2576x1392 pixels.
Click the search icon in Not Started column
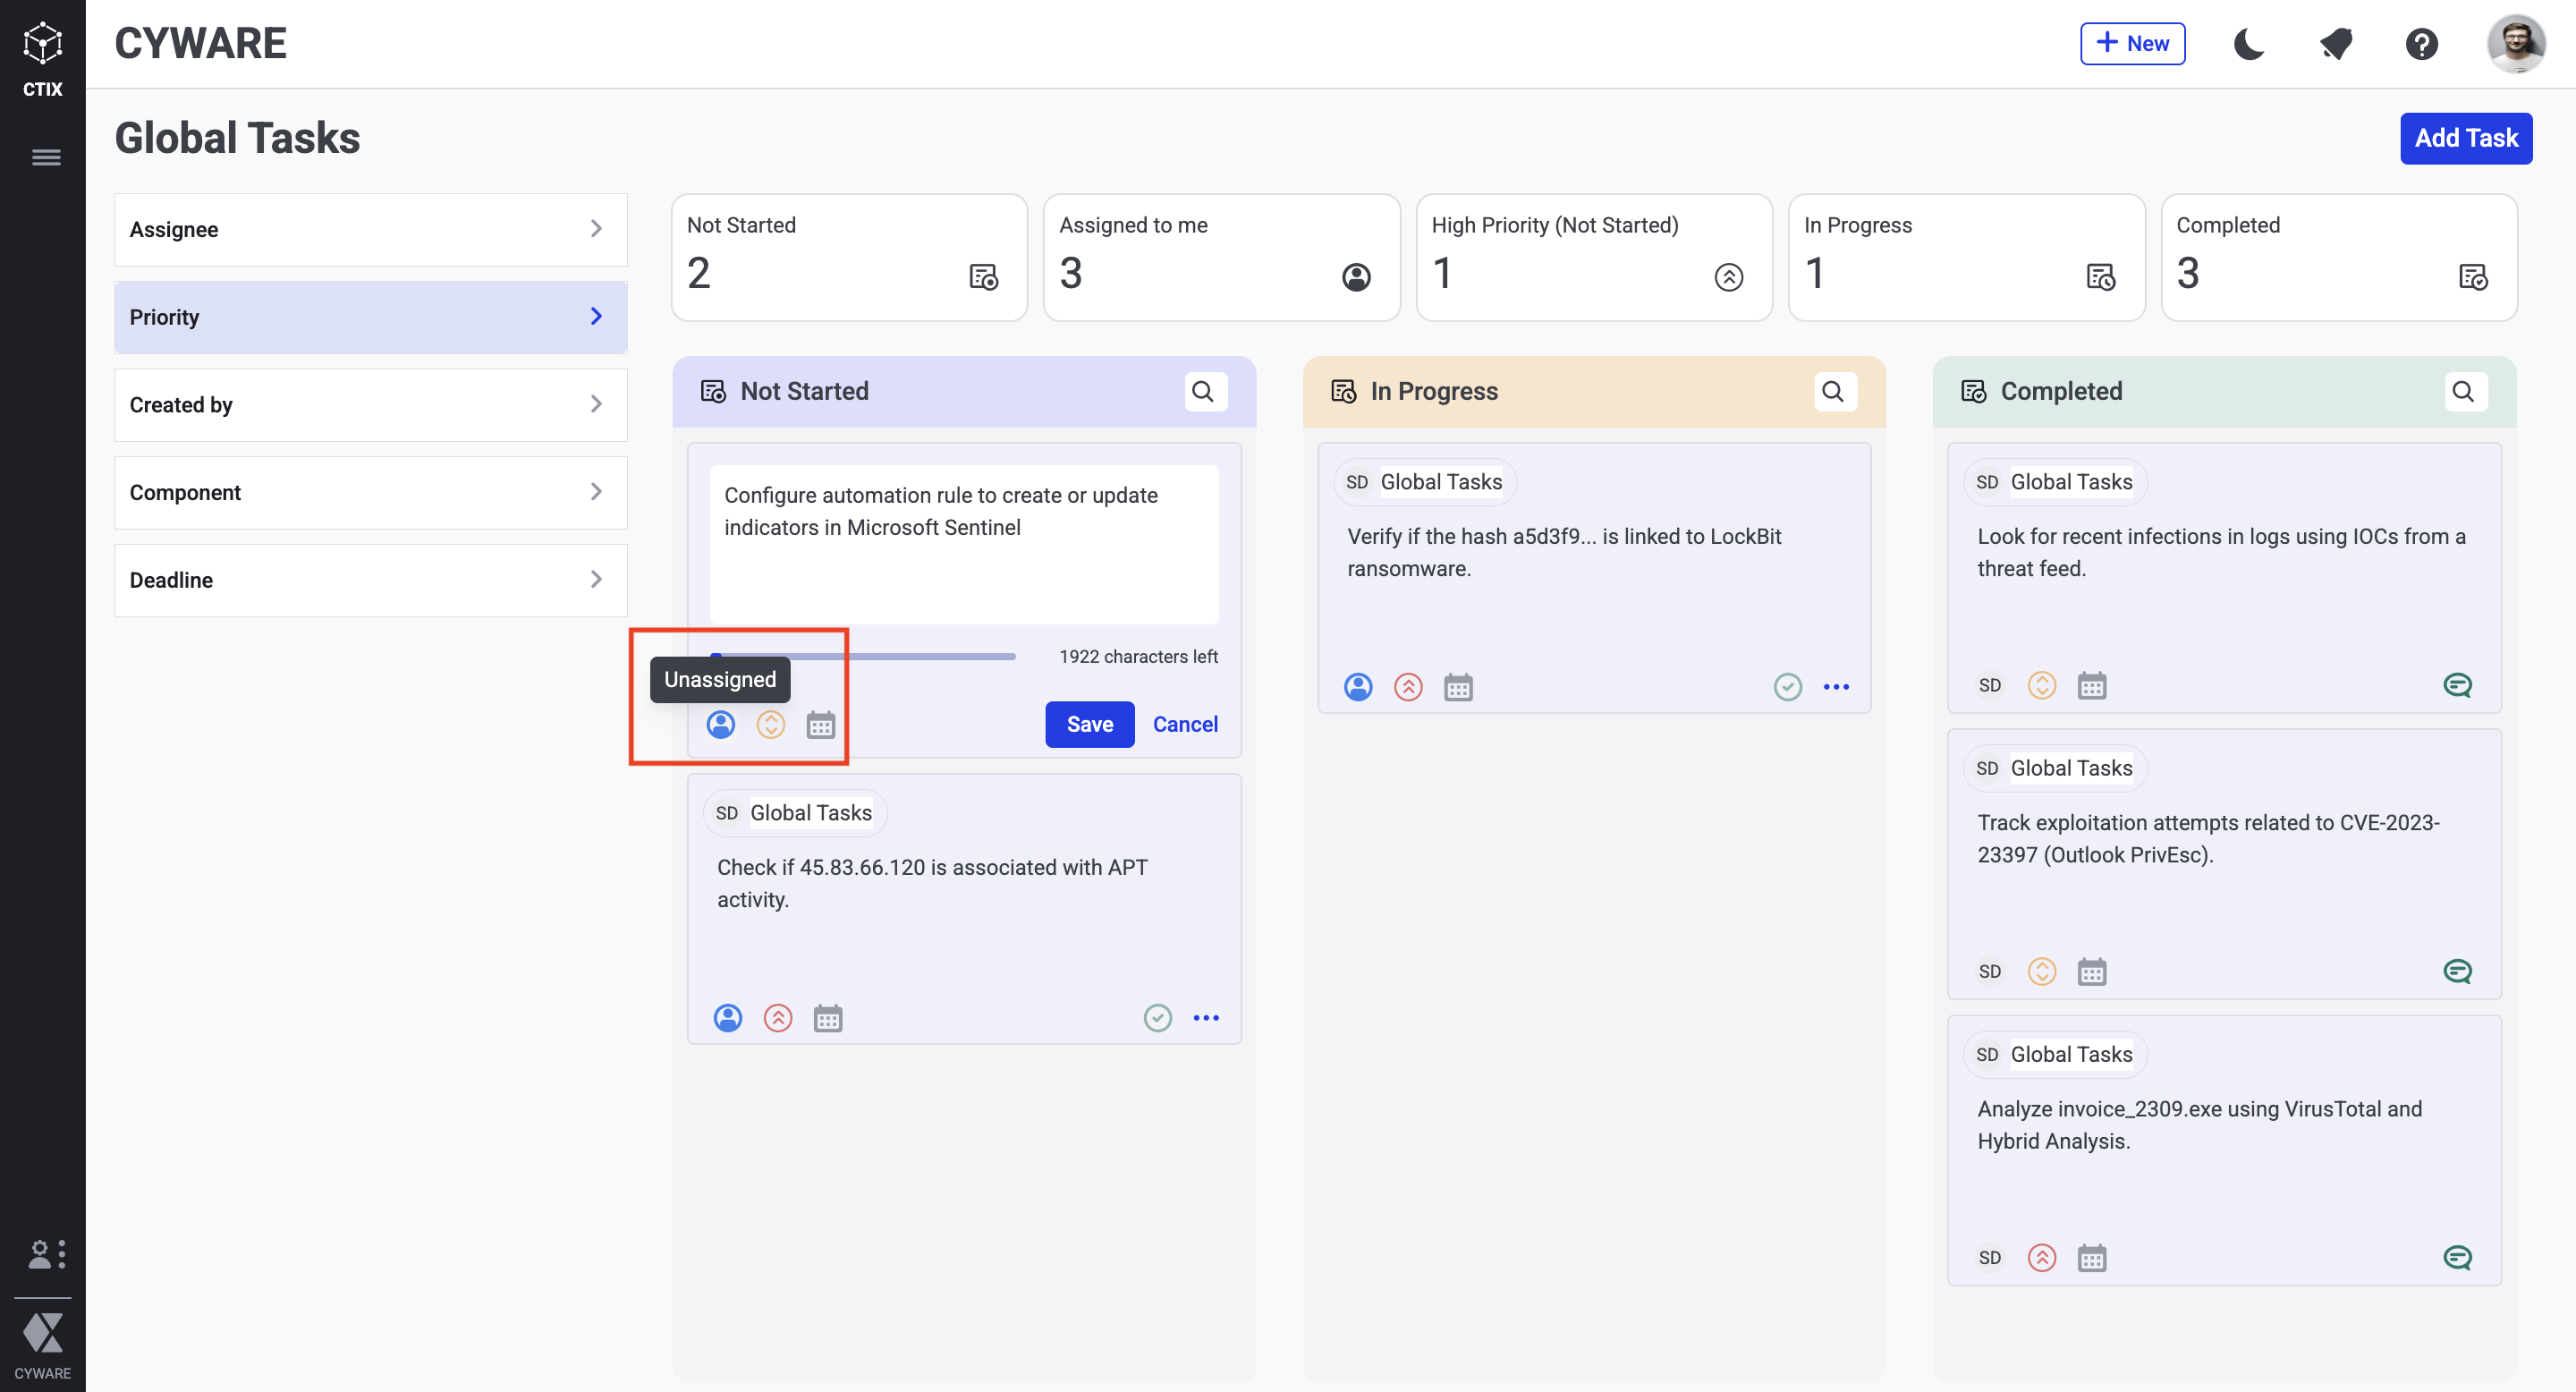point(1205,391)
